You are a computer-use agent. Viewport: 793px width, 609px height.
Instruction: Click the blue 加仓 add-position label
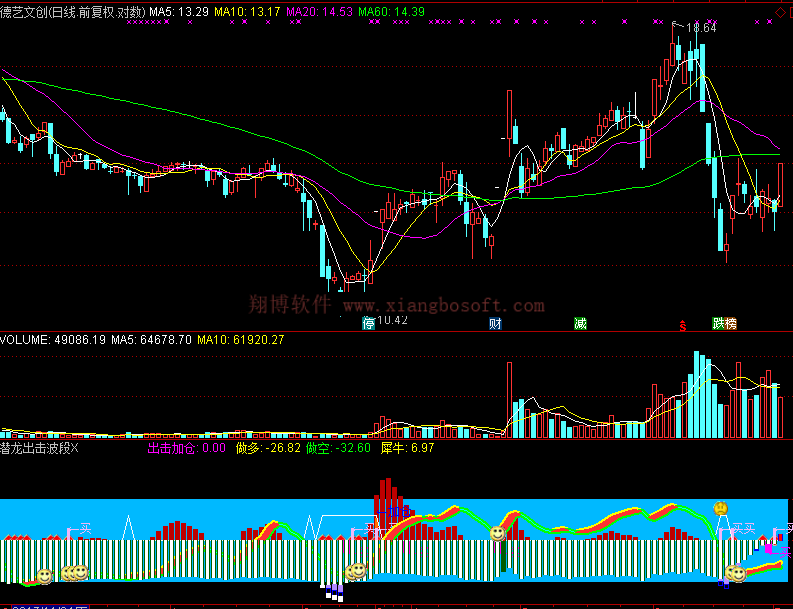click(399, 512)
